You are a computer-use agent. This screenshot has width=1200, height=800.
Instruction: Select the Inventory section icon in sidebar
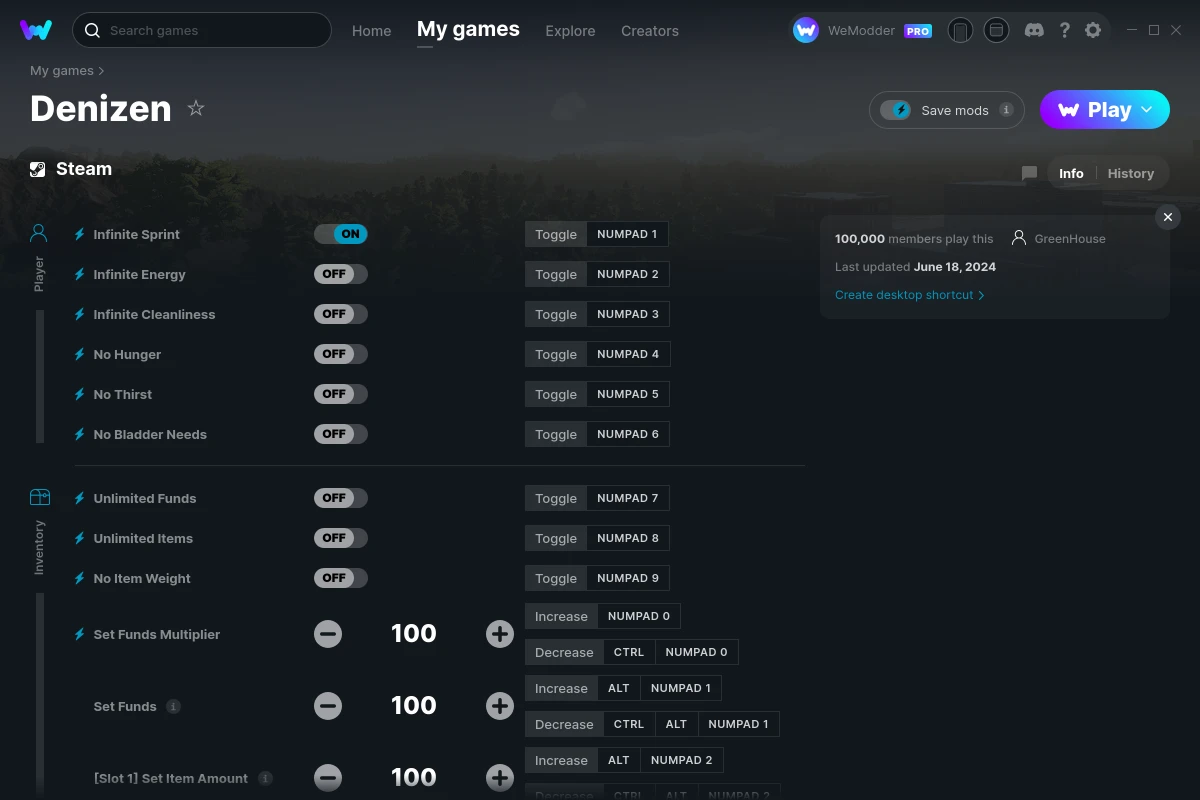tap(39, 496)
